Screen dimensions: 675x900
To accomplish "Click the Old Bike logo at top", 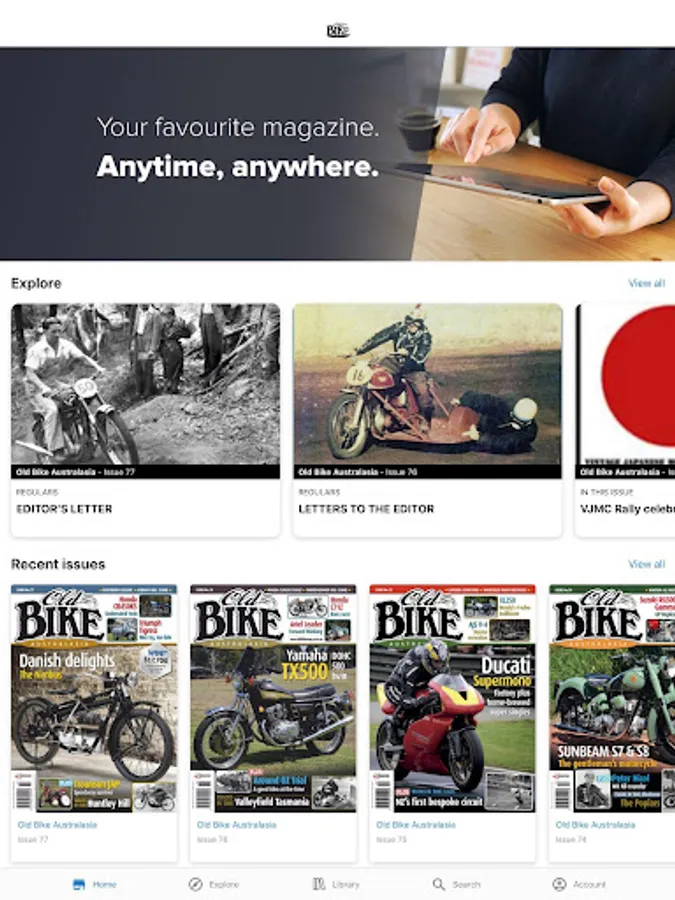I will pos(338,30).
